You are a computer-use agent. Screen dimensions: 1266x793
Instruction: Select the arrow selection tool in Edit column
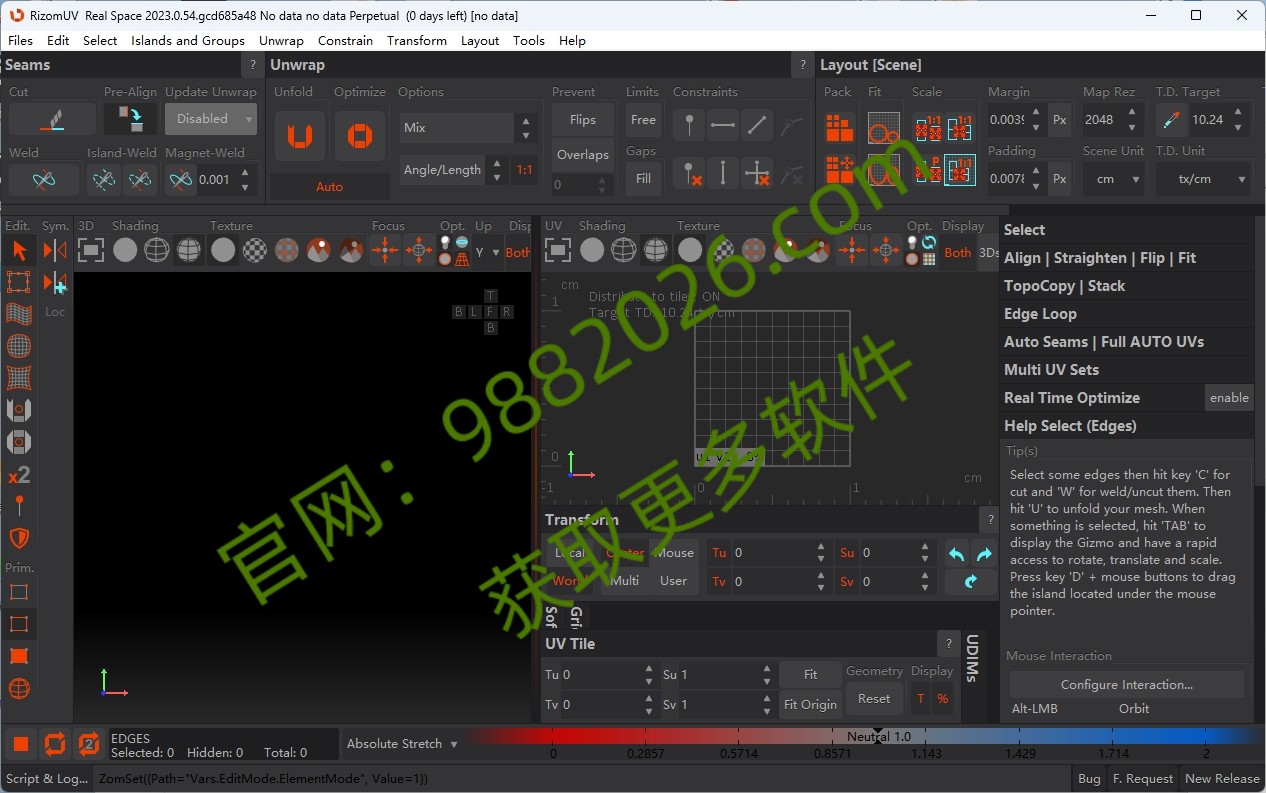(19, 250)
